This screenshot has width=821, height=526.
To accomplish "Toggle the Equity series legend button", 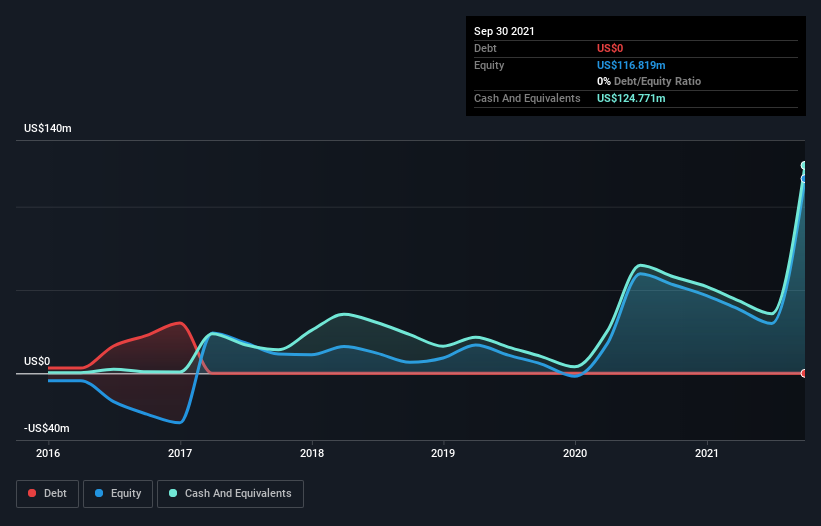I will point(118,494).
